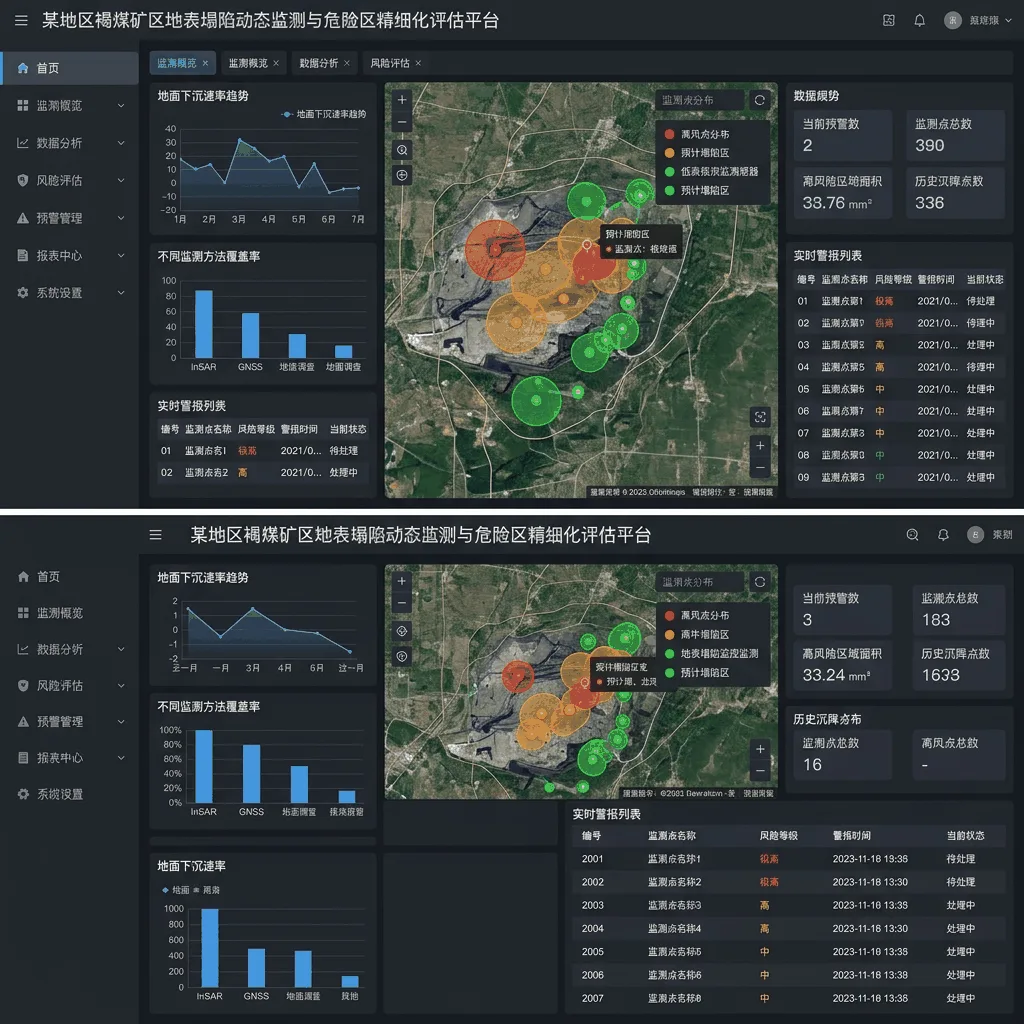Click the 历史沉降点数 card showing 1633
Screen dimensions: 1024x1024
pos(958,665)
